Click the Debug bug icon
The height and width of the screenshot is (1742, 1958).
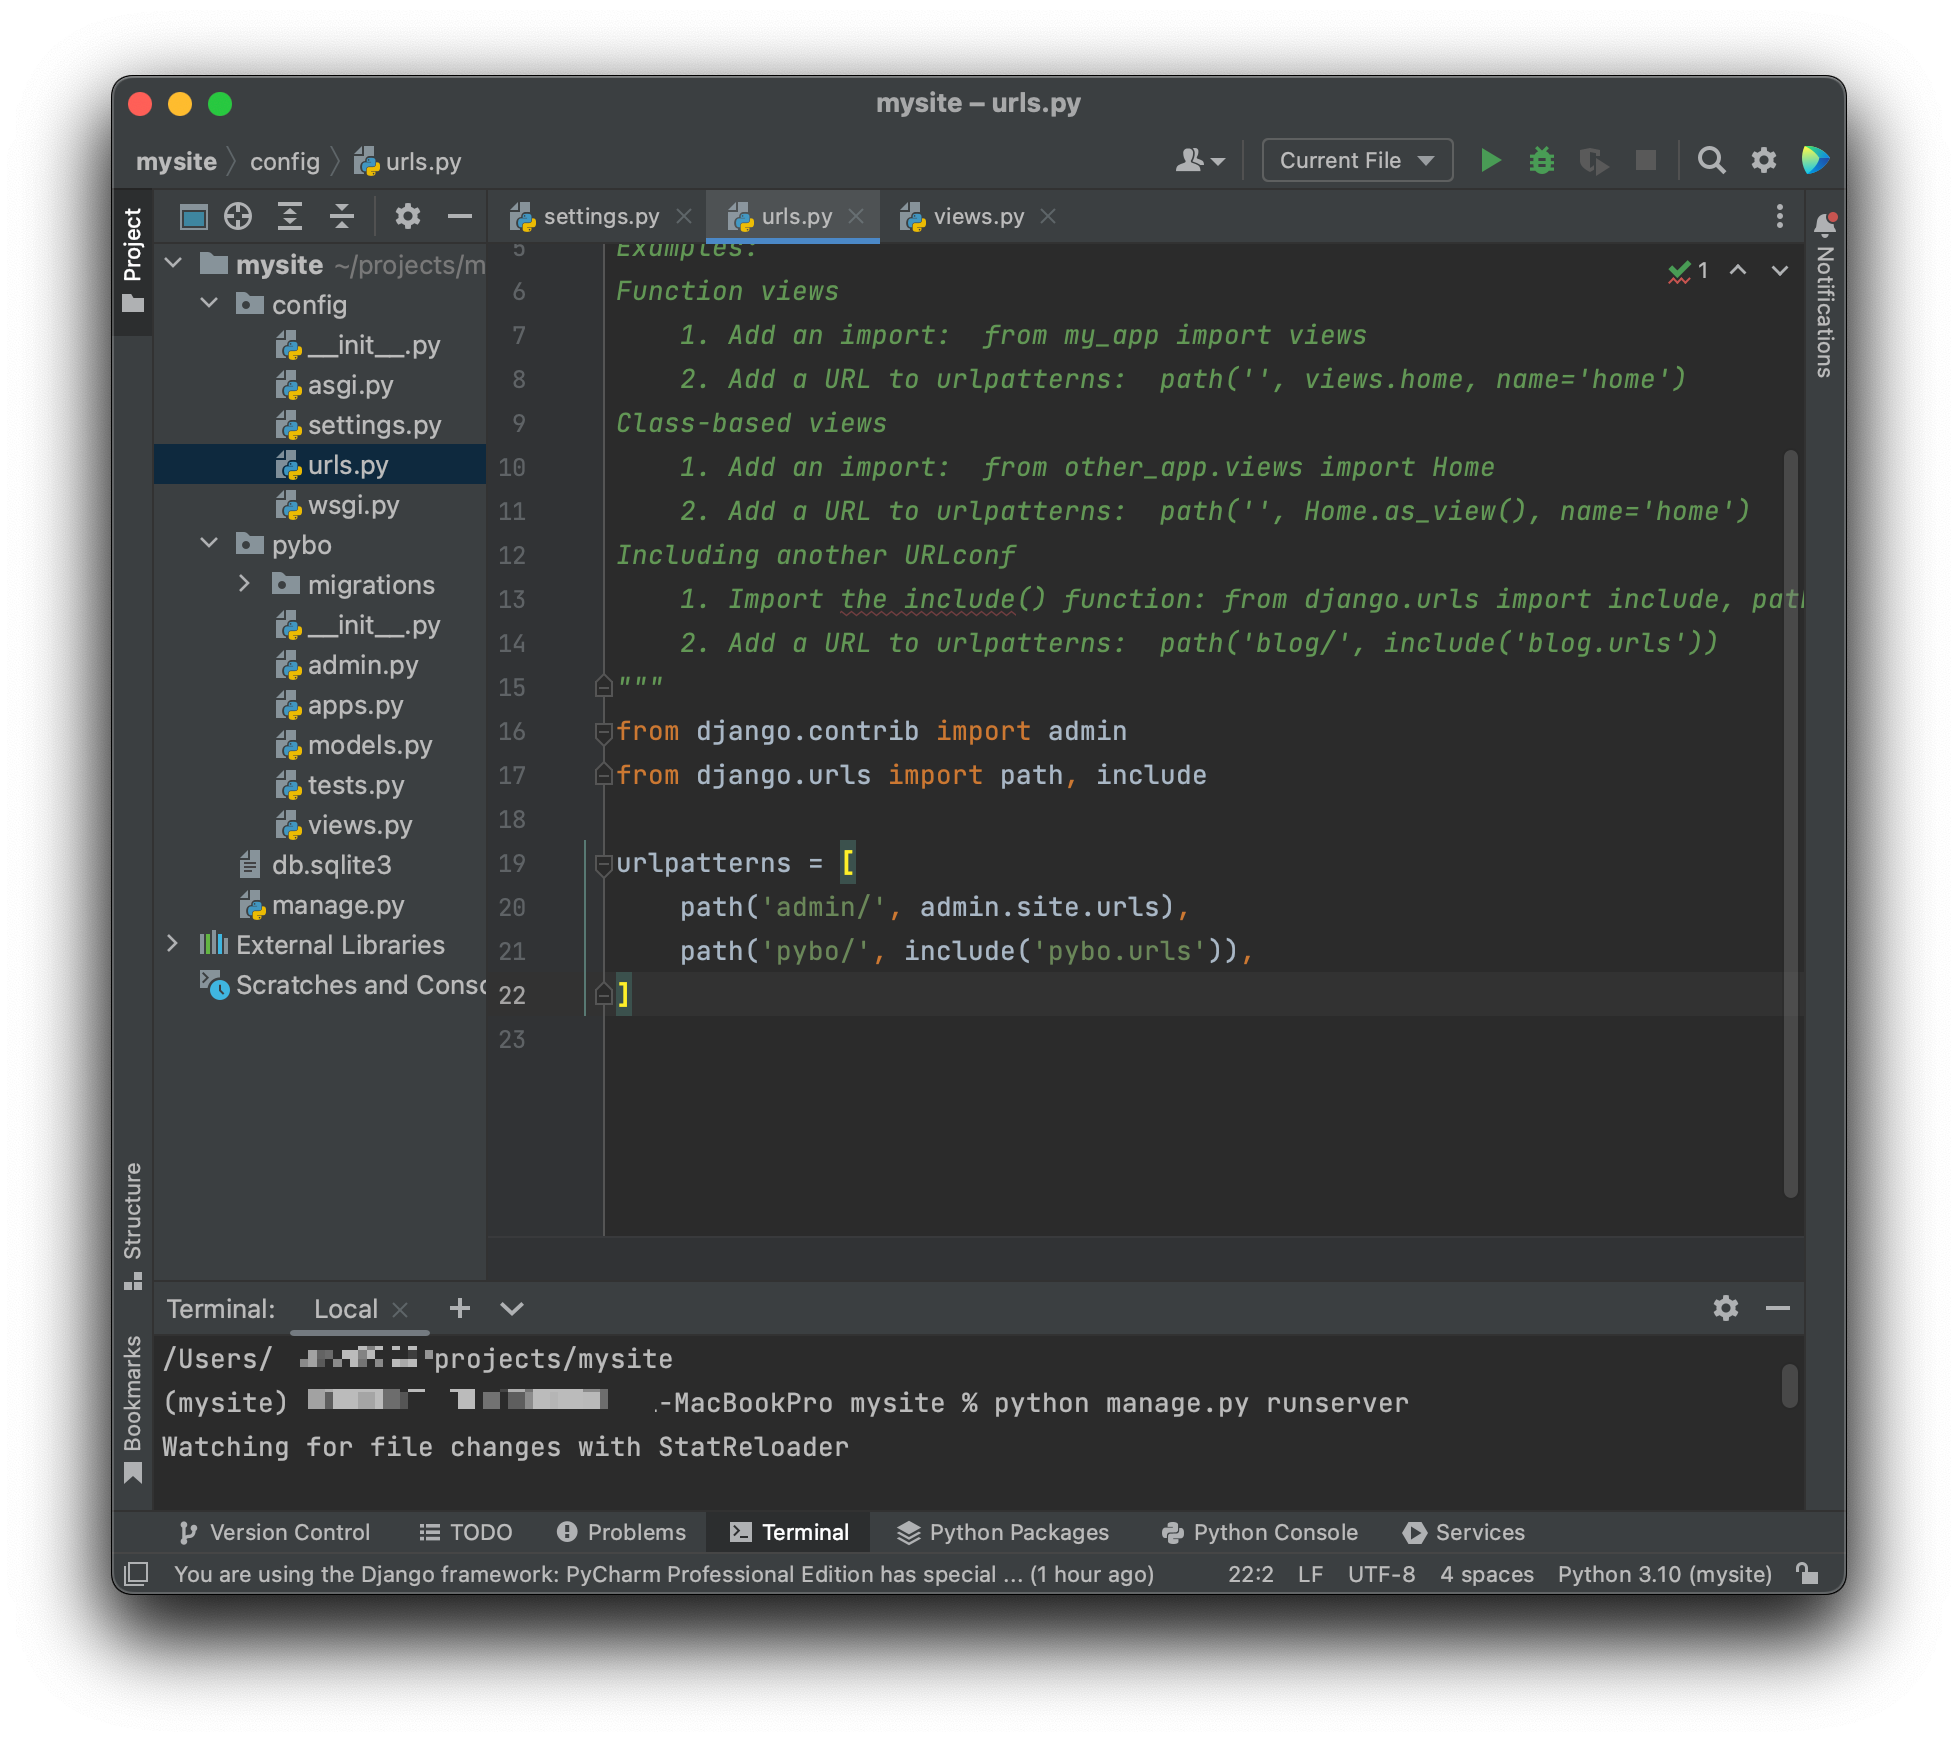tap(1541, 160)
